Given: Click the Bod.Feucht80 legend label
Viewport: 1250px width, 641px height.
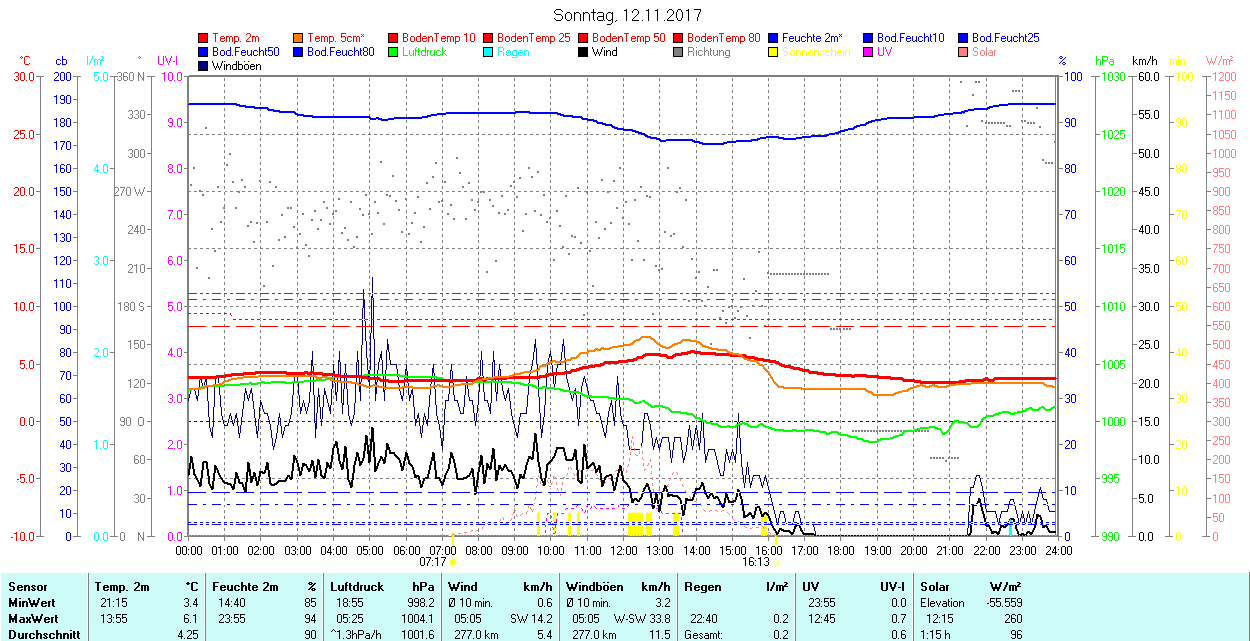Looking at the screenshot, I should tap(340, 52).
